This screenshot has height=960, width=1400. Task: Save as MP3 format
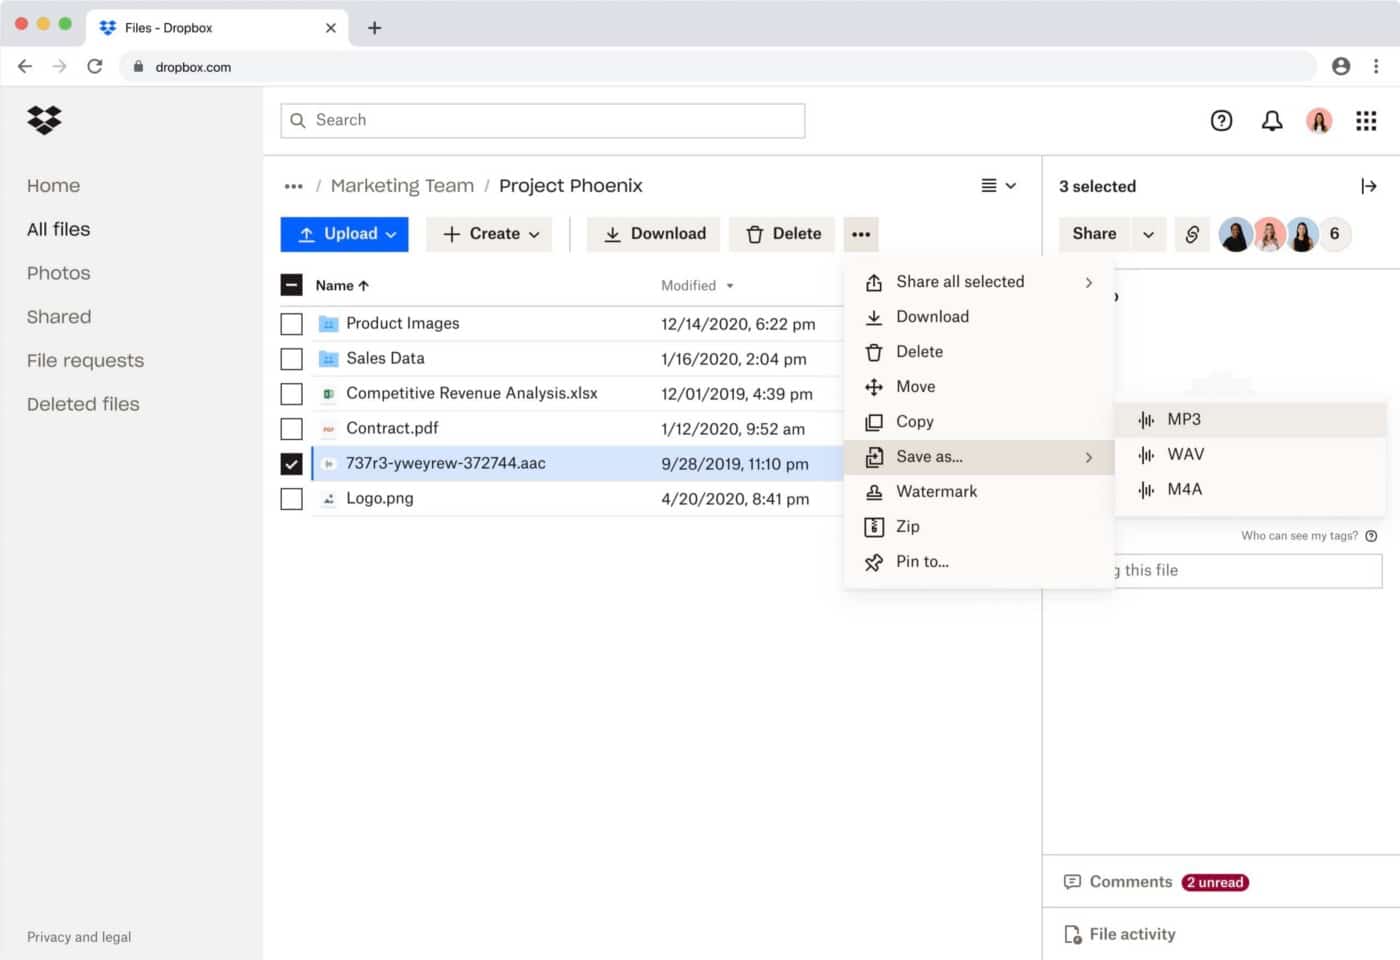[x=1250, y=420]
